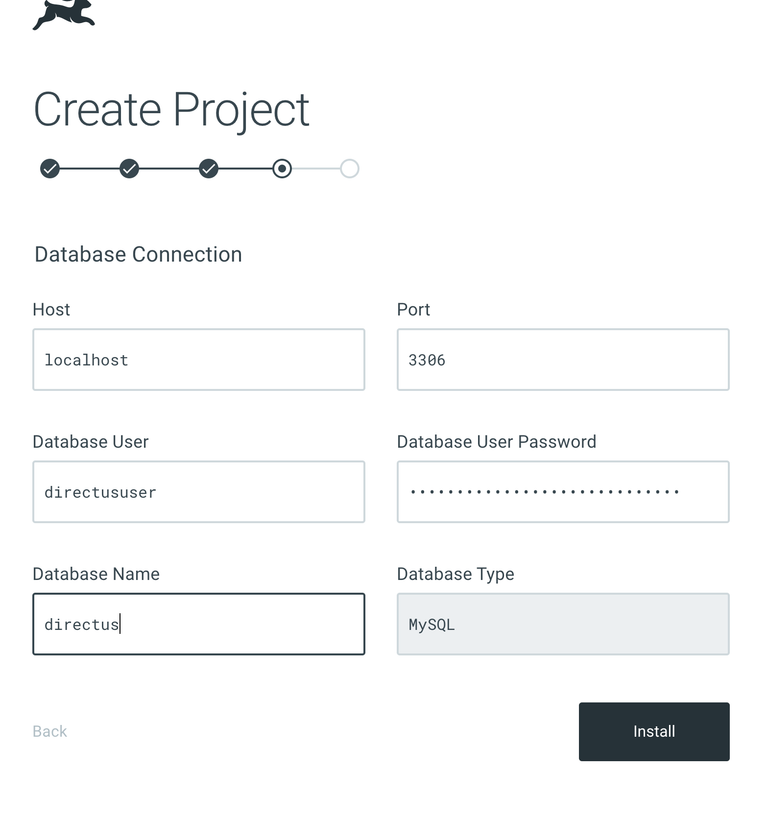The image size is (768, 821).
Task: Click the Port field showing 3306
Action: [562, 360]
